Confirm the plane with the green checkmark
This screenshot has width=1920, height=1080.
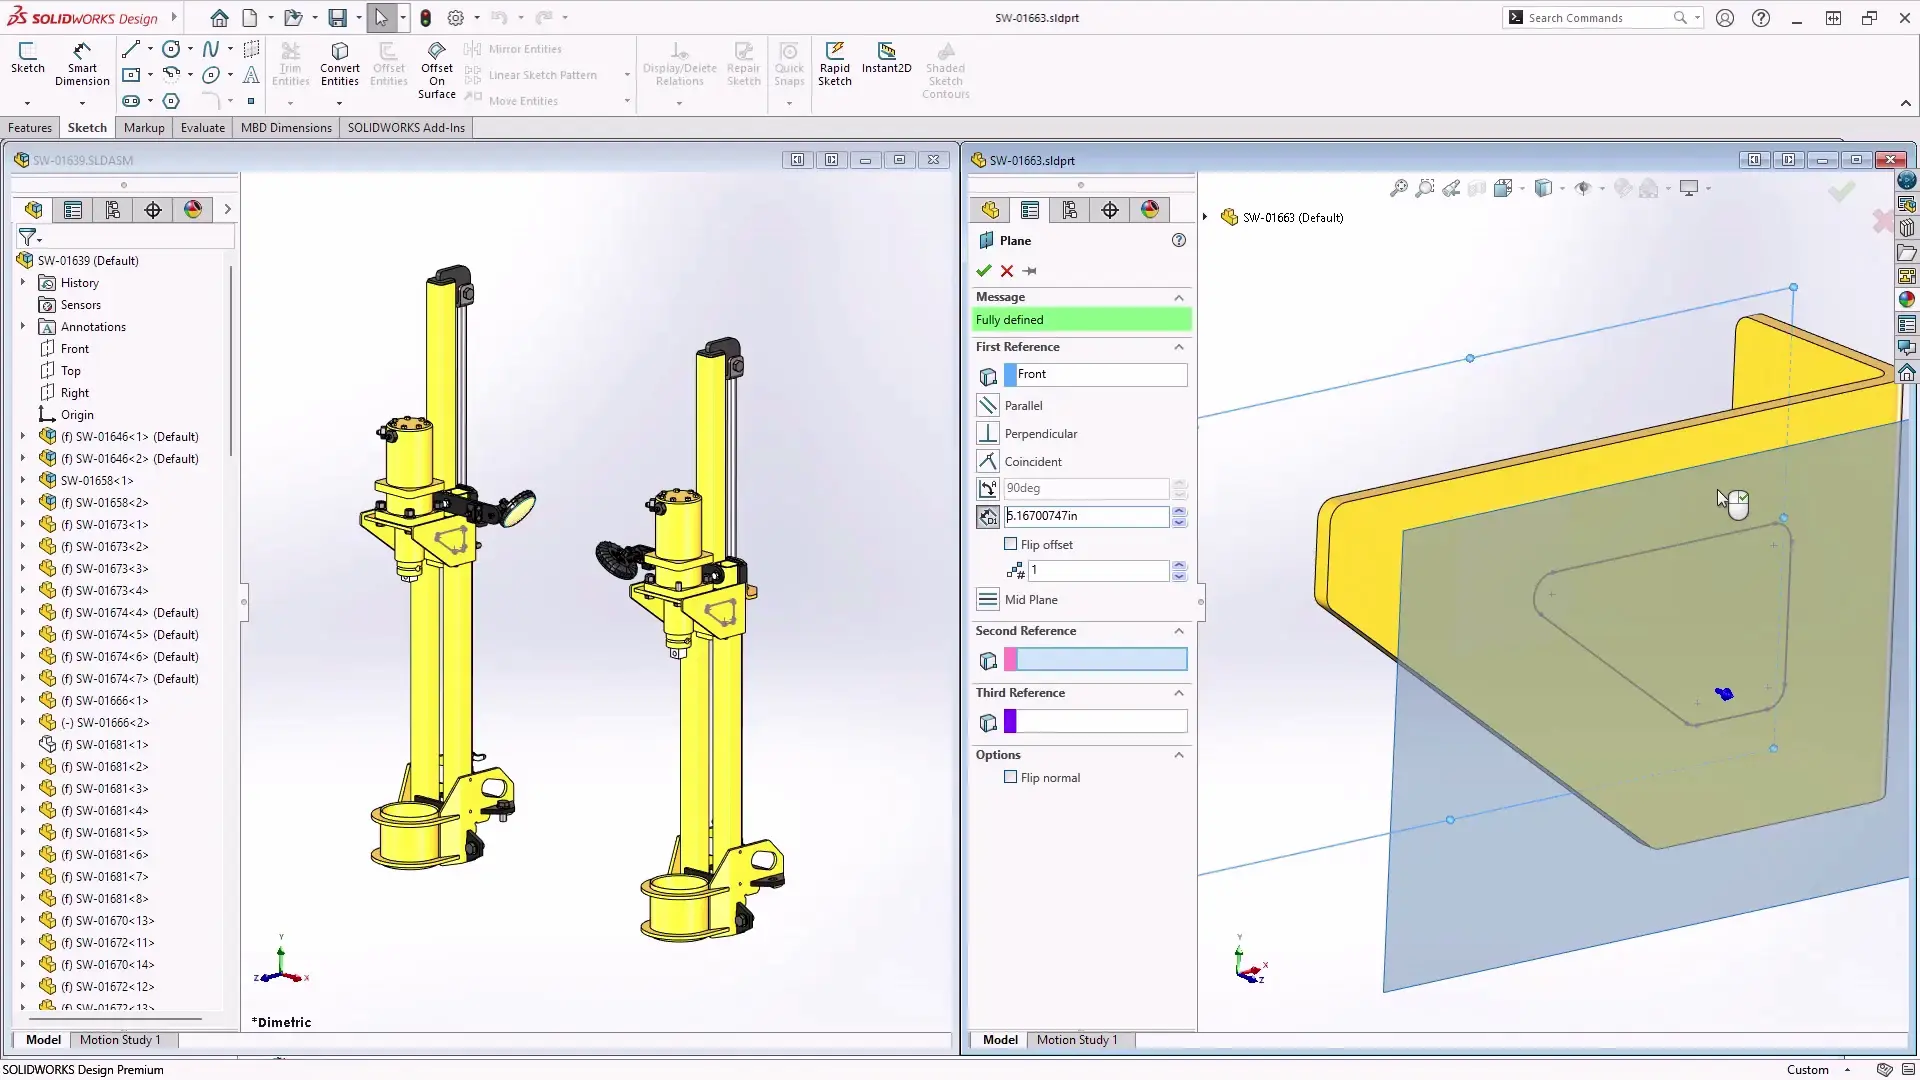(984, 271)
